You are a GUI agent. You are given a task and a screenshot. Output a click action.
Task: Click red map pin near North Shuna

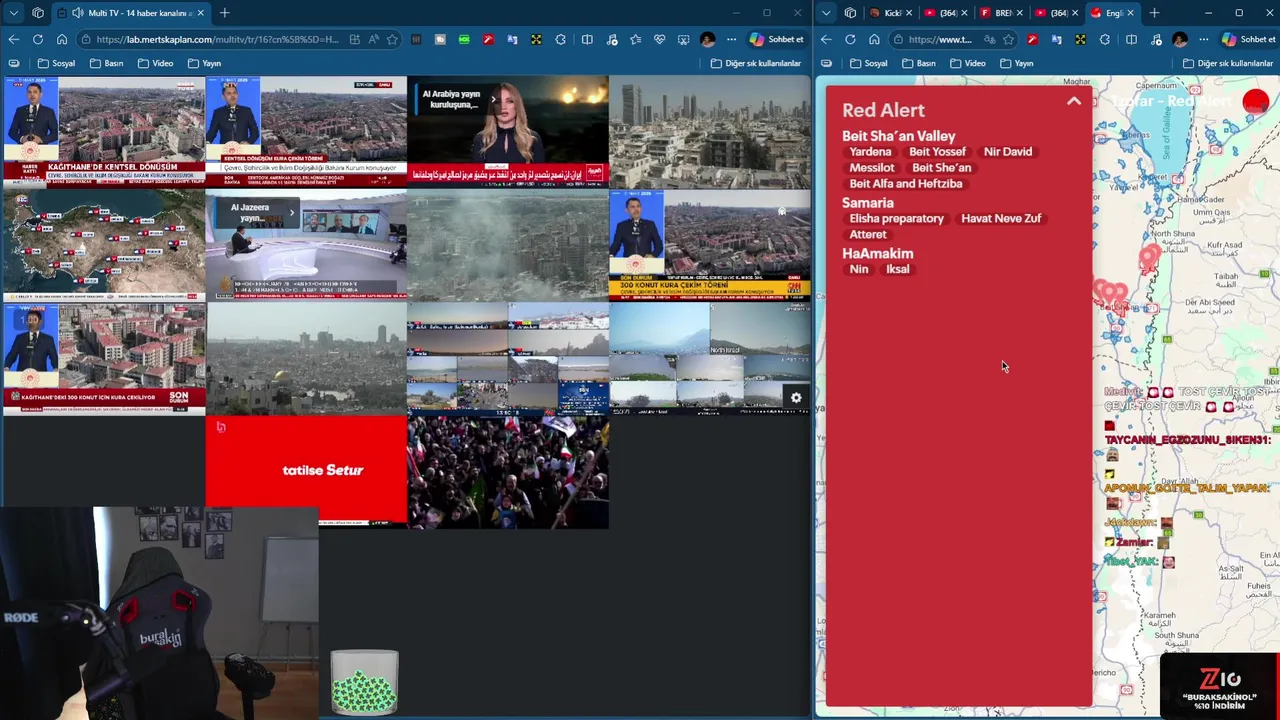tap(1148, 260)
